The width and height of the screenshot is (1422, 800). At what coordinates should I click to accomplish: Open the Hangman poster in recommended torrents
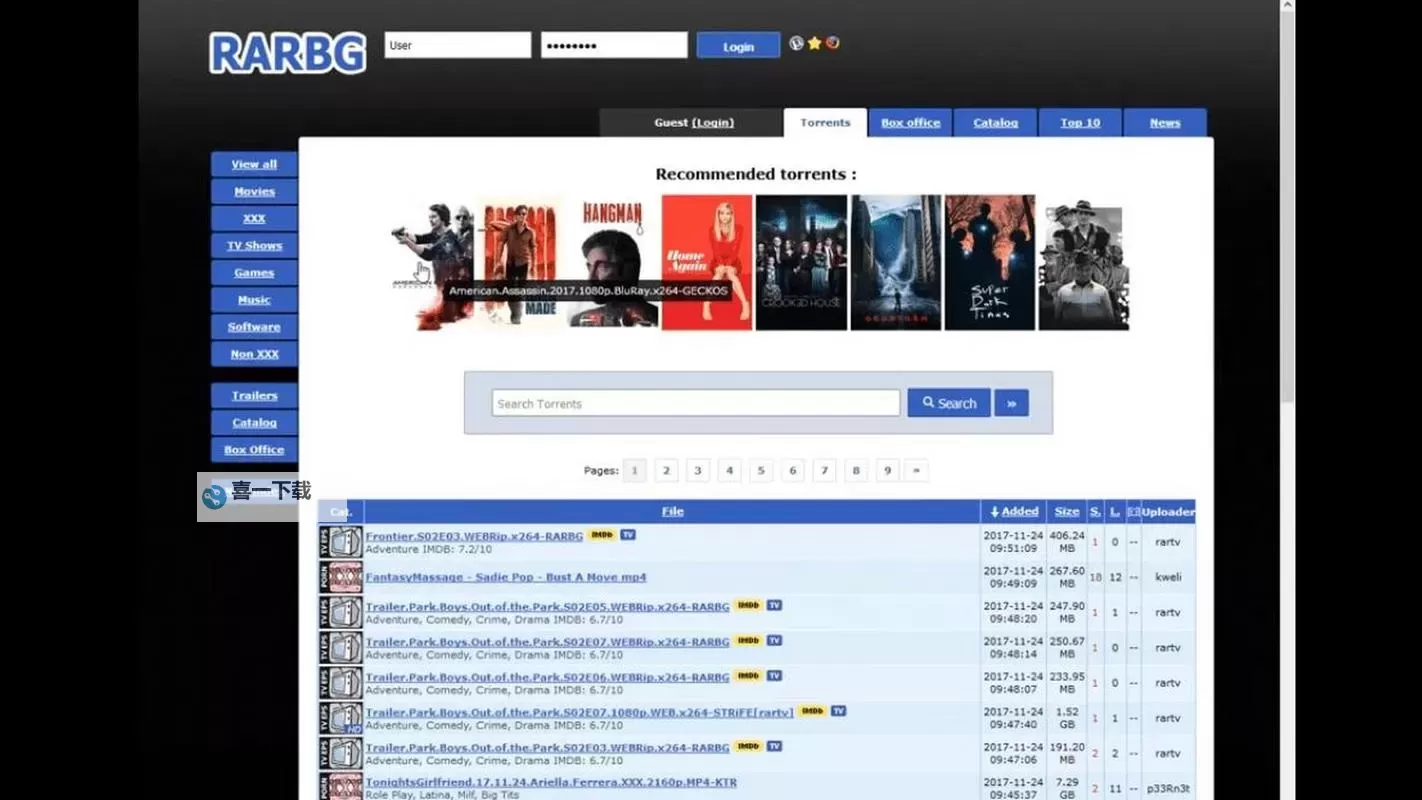[x=612, y=262]
